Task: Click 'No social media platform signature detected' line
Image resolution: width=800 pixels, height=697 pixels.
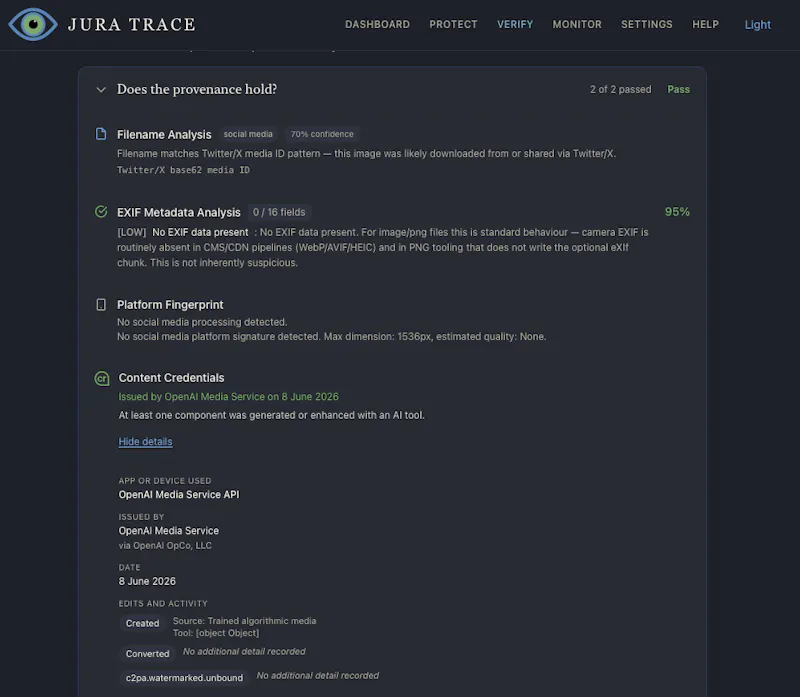Action: coord(332,337)
